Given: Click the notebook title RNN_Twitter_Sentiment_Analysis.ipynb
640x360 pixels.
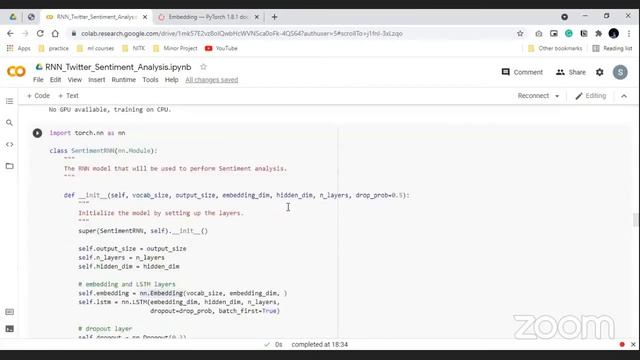Looking at the screenshot, I should pyautogui.click(x=118, y=67).
